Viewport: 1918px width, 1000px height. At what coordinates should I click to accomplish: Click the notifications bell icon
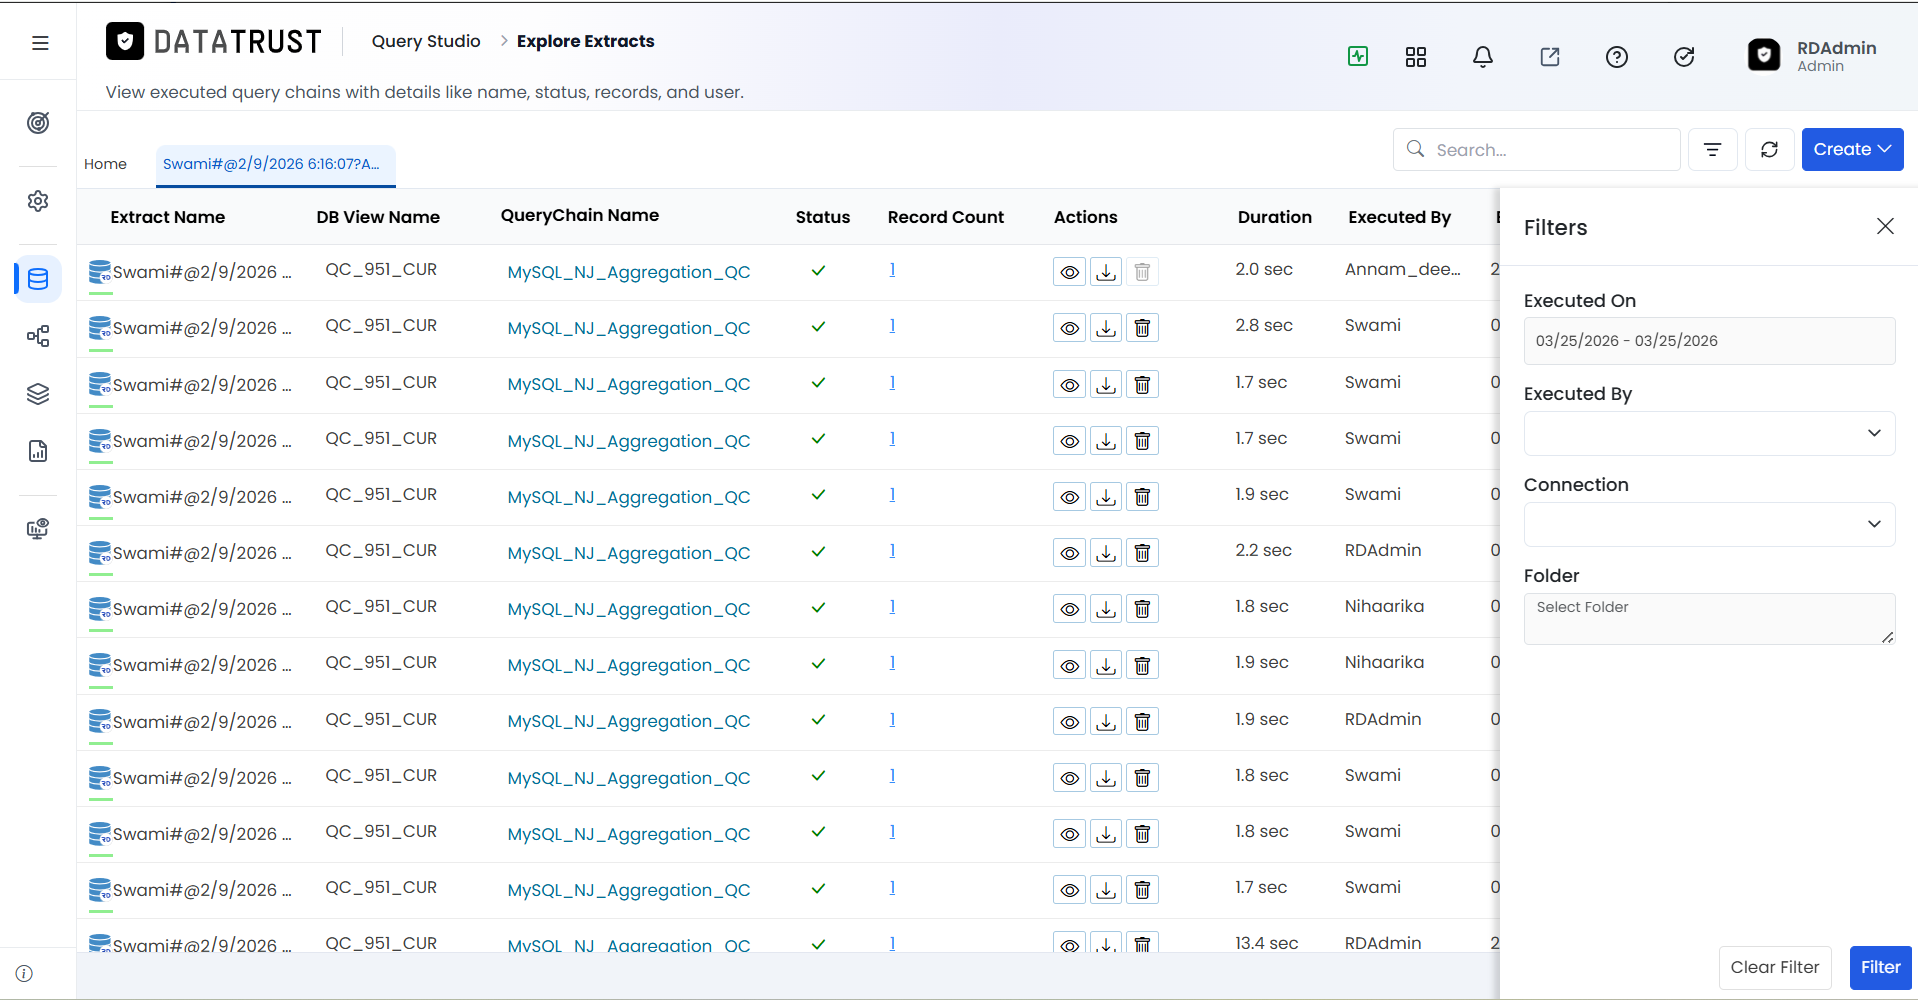click(x=1483, y=57)
